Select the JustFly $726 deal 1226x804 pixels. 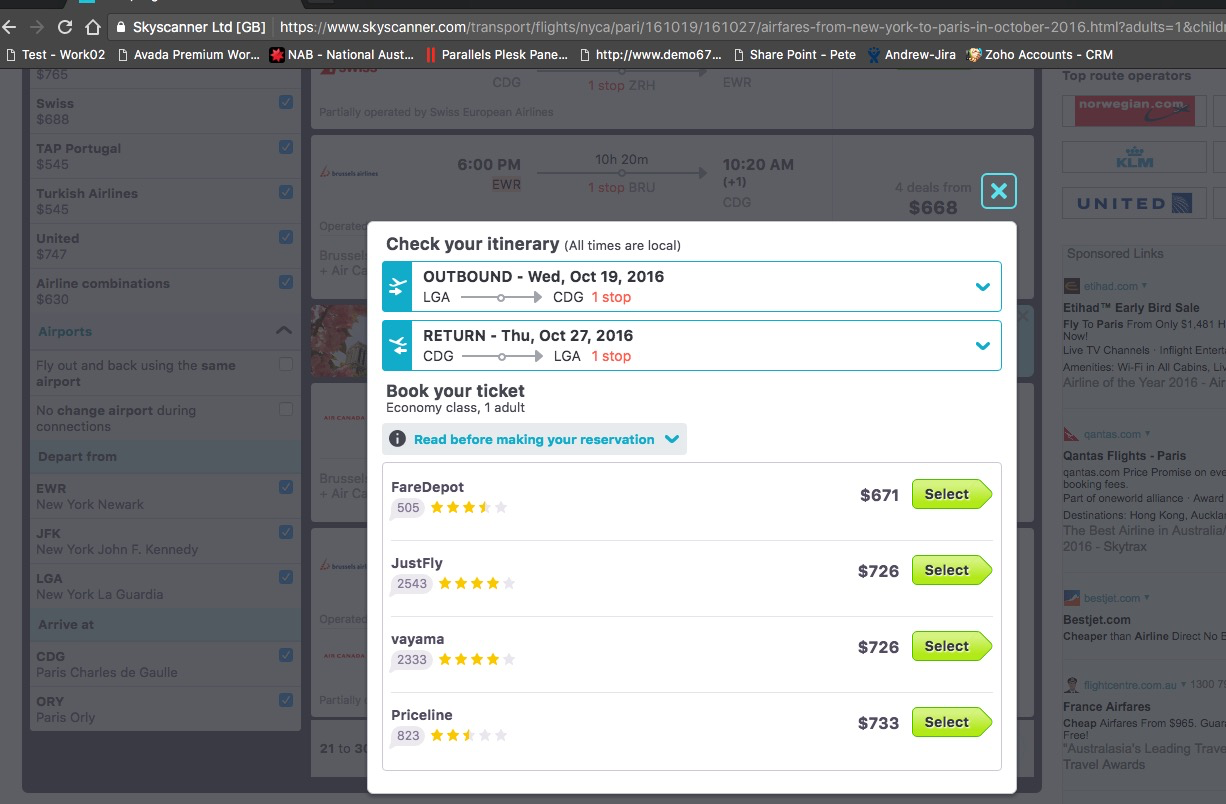(x=951, y=570)
